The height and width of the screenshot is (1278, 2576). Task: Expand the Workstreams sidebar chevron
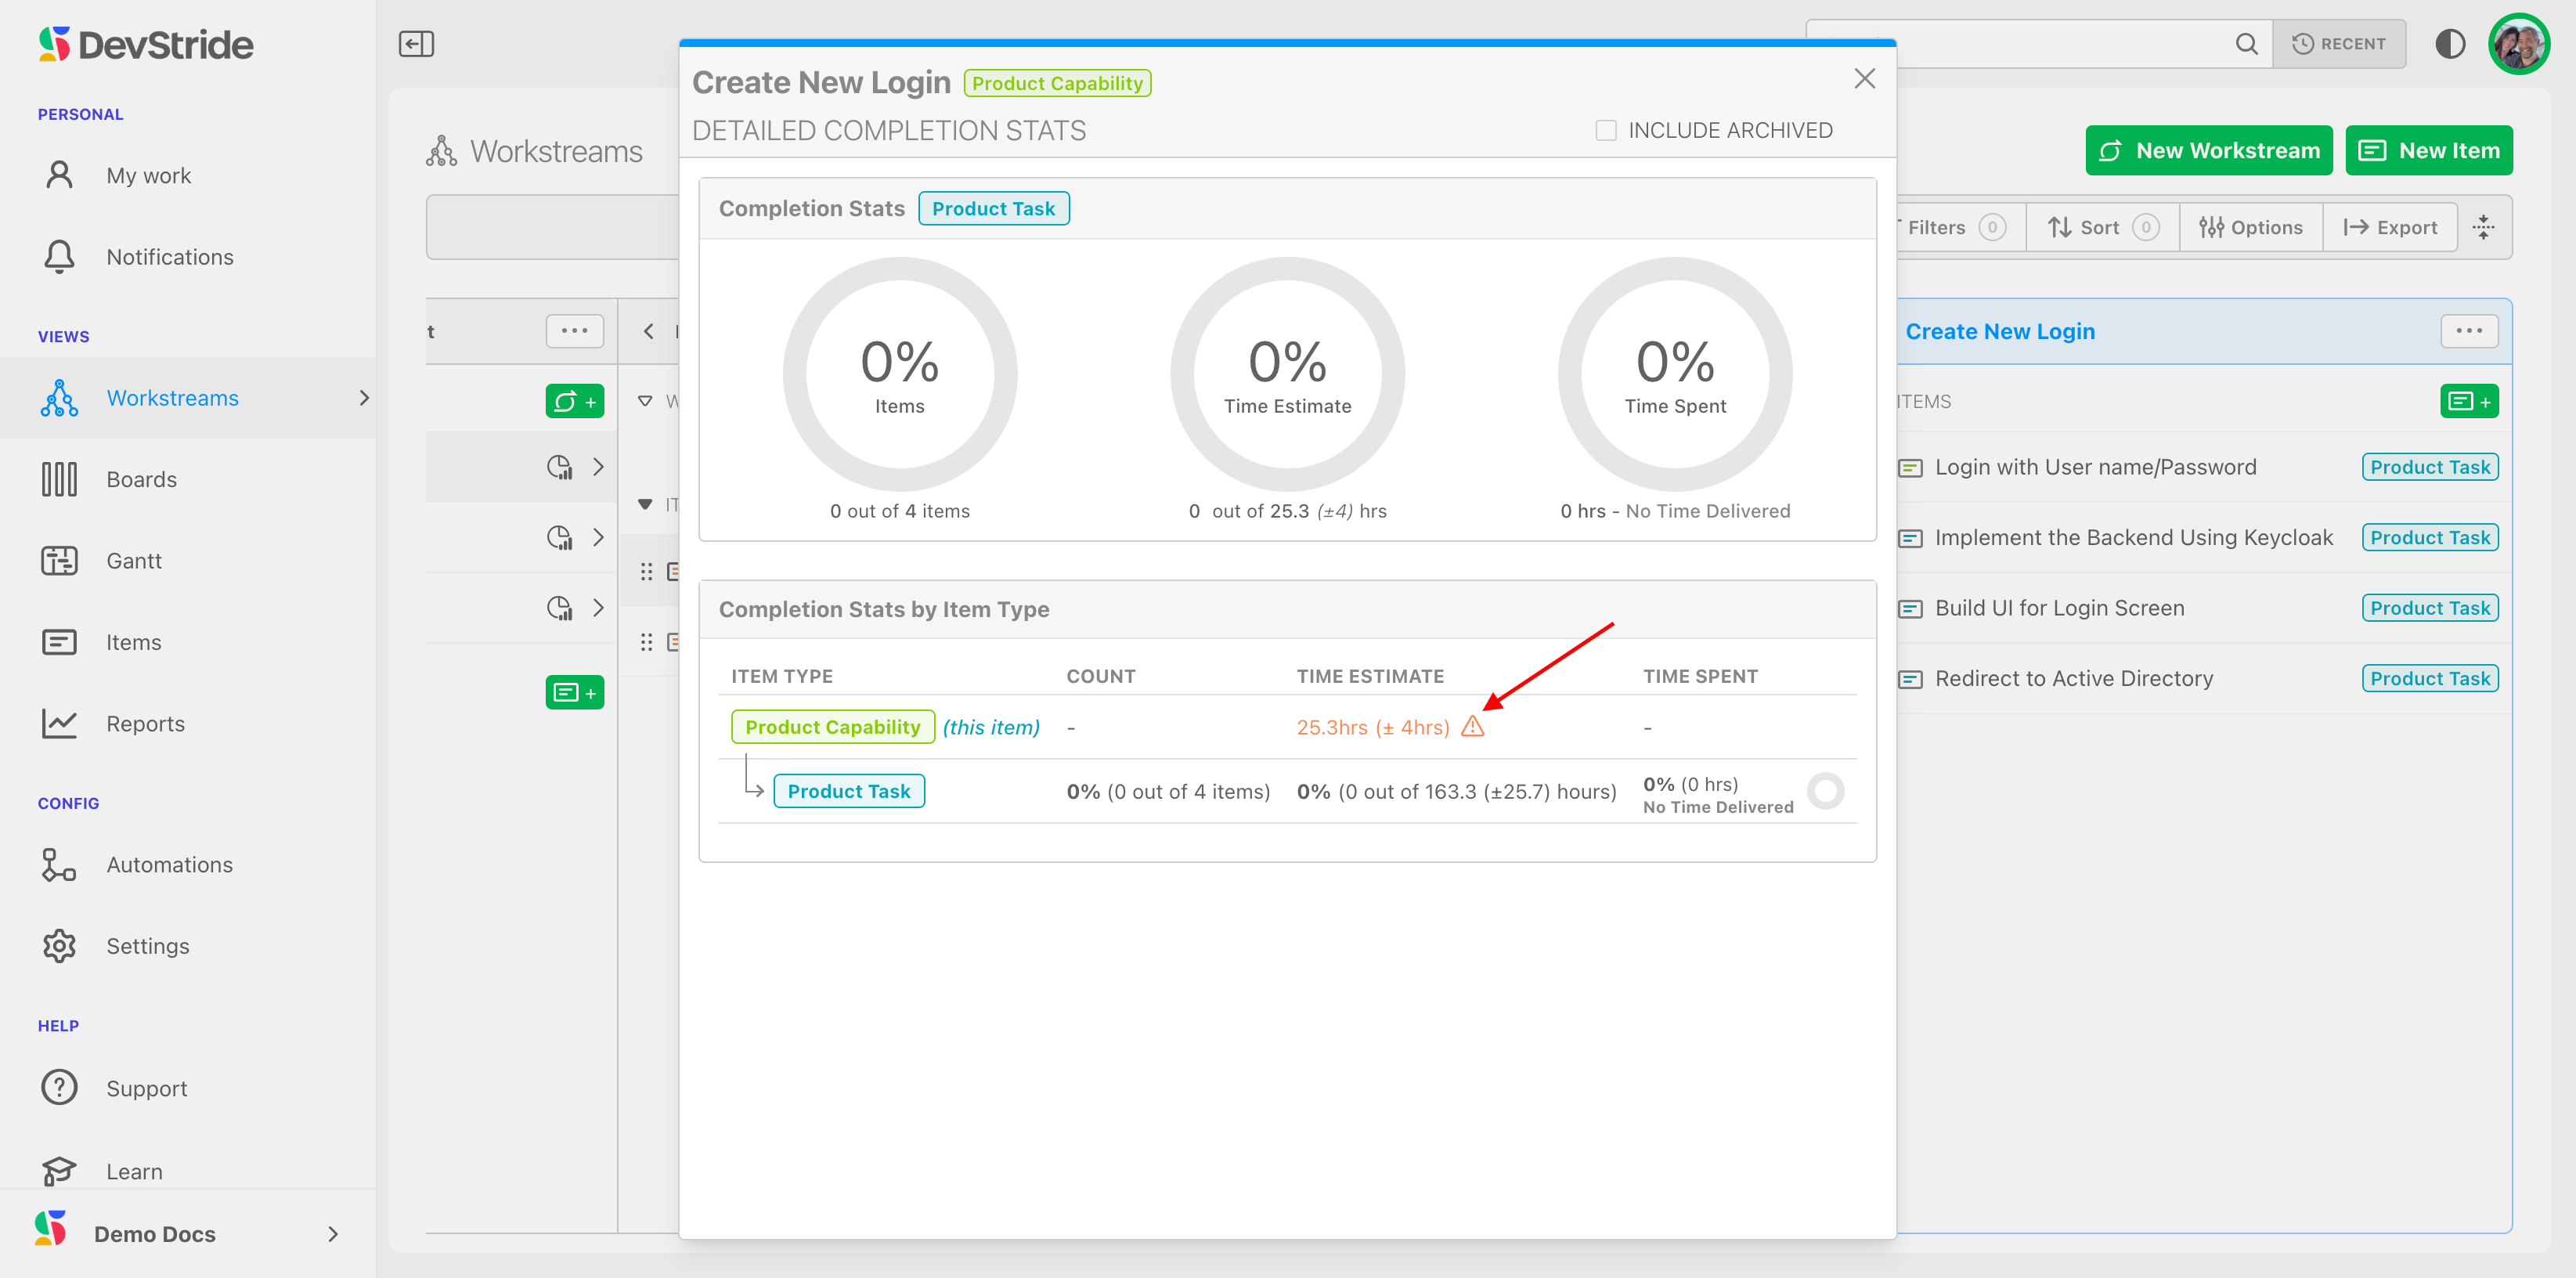click(364, 398)
